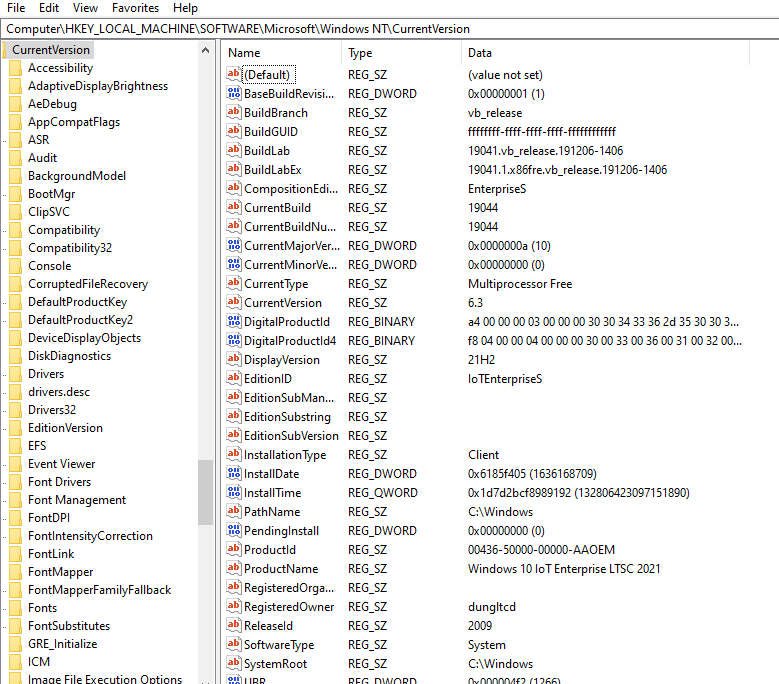Select the FontMapperFamilyFallback key

[99, 590]
